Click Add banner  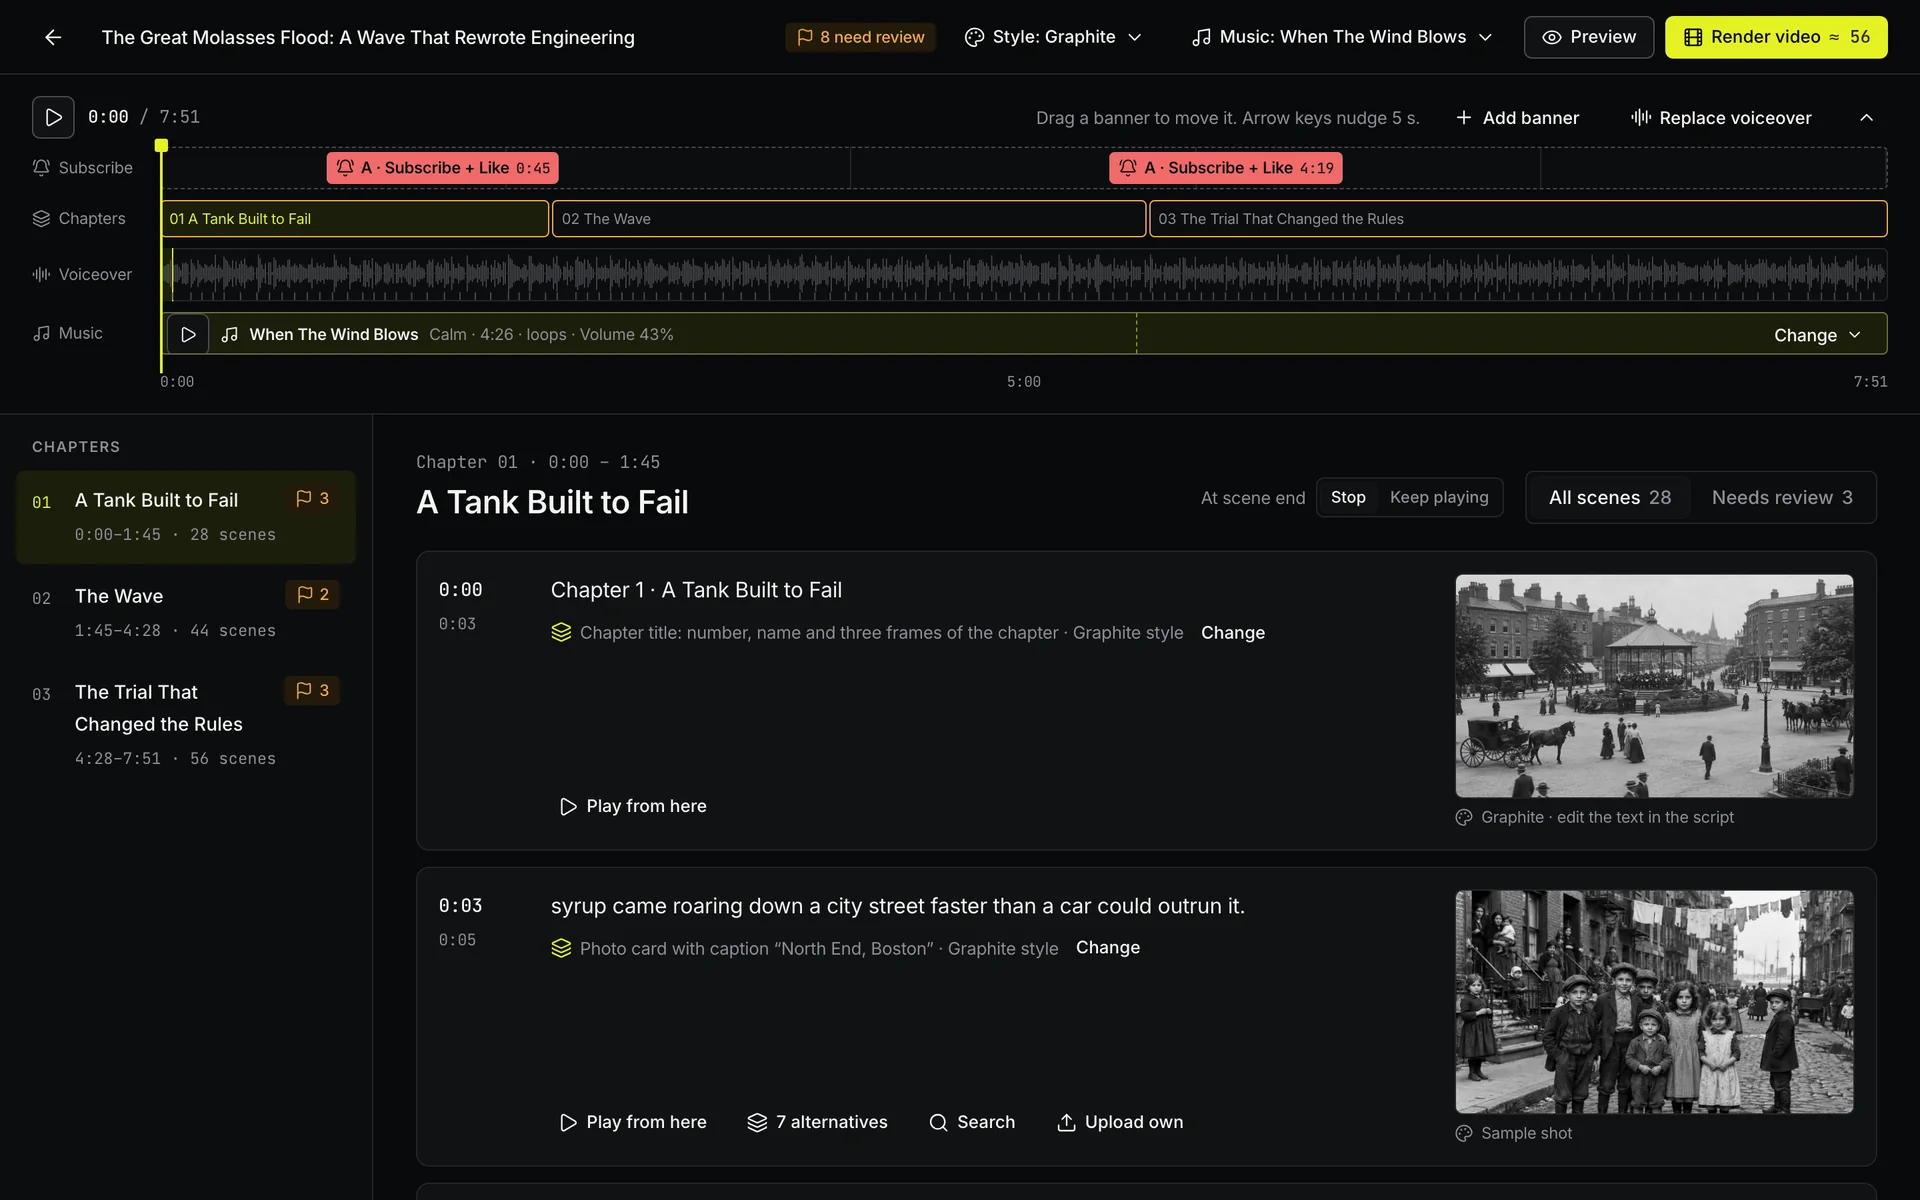pyautogui.click(x=1517, y=118)
